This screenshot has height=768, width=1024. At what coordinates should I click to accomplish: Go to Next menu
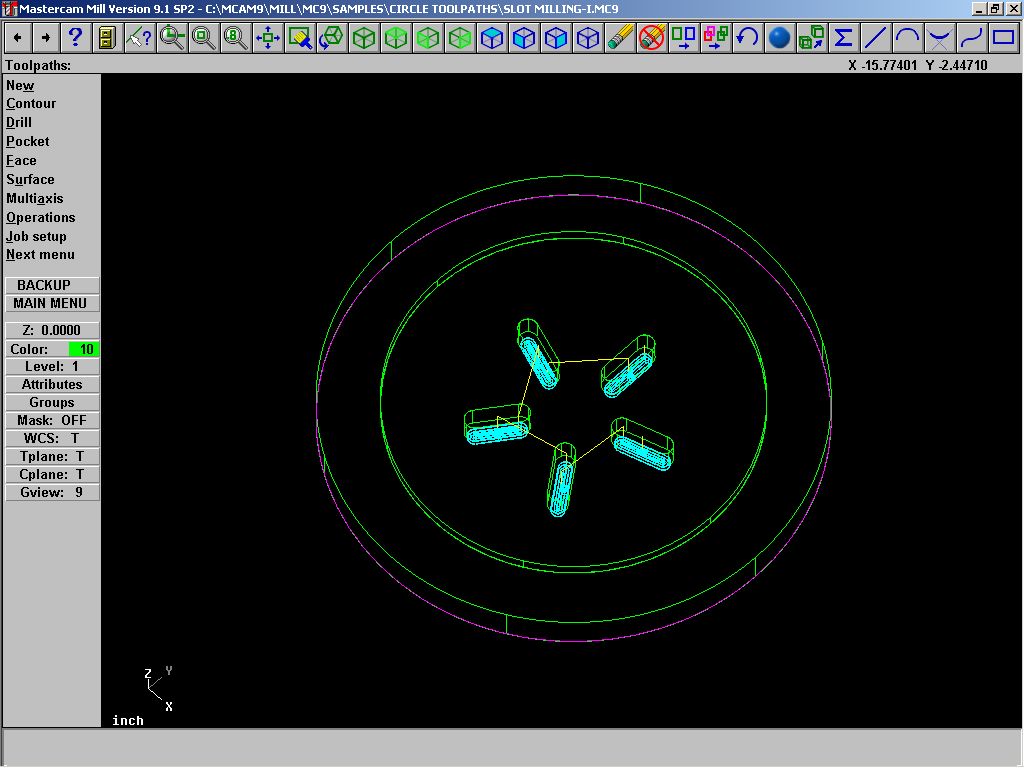40,255
